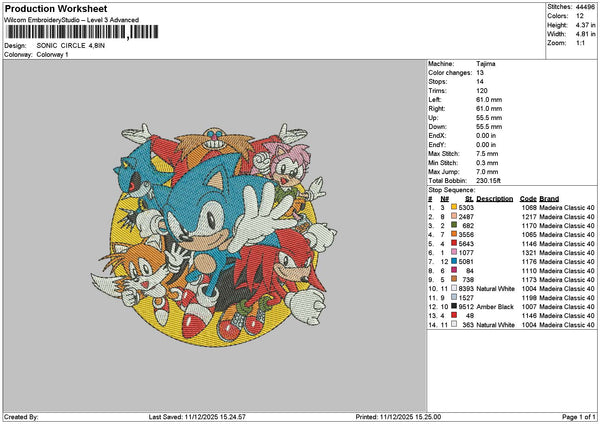The image size is (600, 424).
Task: Click the red swatch in stop row 48
Action: [x=454, y=315]
